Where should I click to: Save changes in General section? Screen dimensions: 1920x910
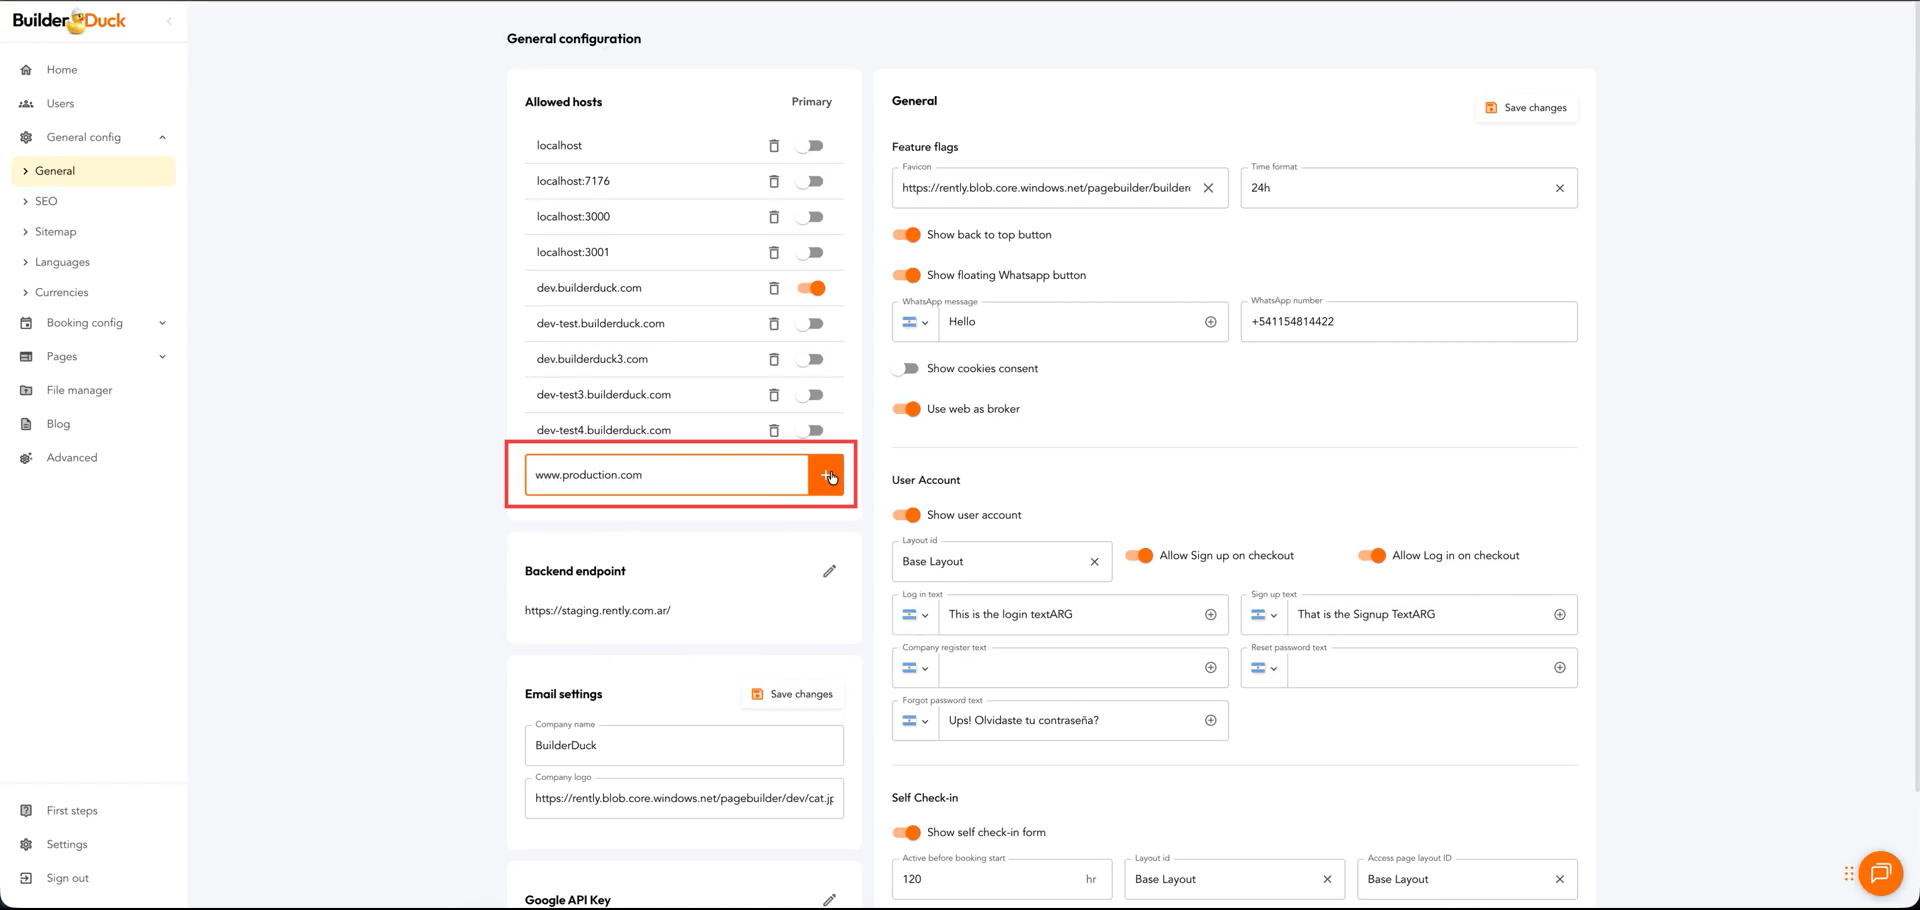click(1526, 108)
